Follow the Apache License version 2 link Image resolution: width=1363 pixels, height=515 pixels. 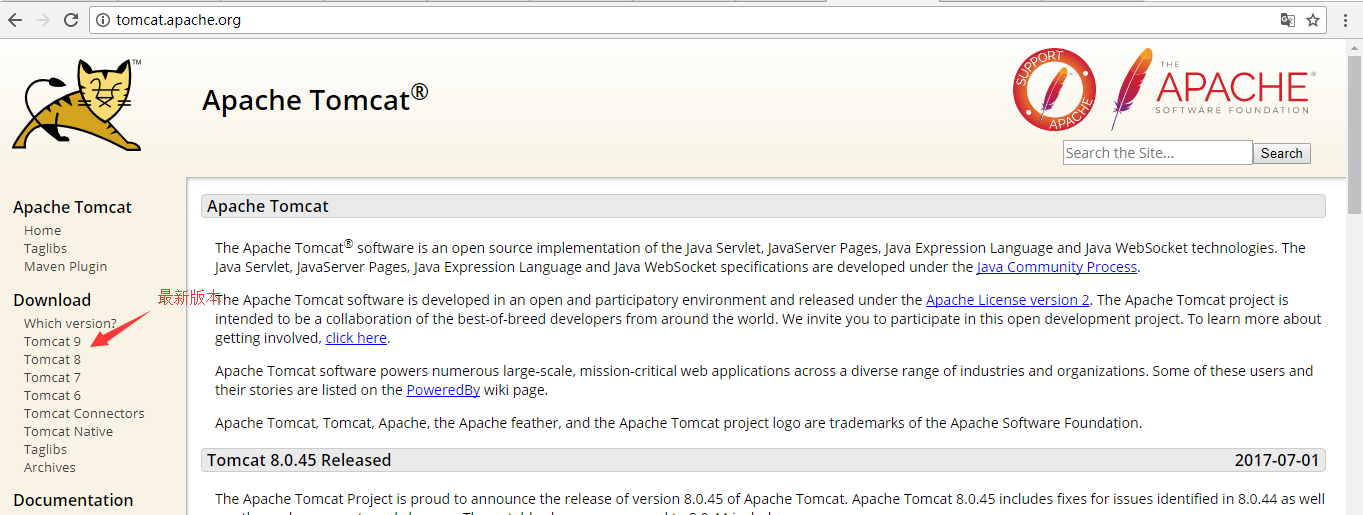pos(1008,300)
